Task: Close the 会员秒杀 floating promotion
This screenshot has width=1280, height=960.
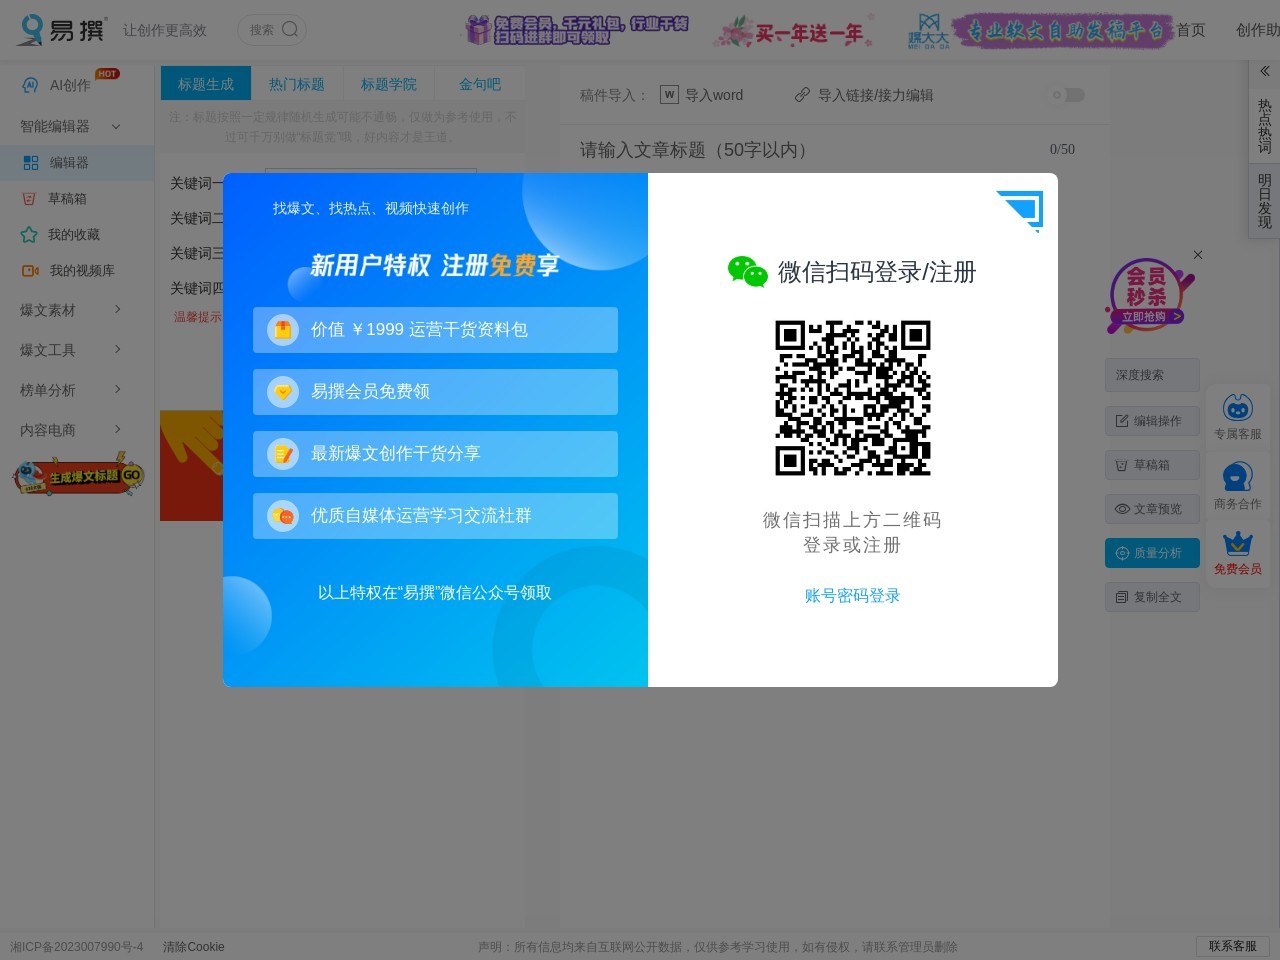Action: pos(1197,255)
